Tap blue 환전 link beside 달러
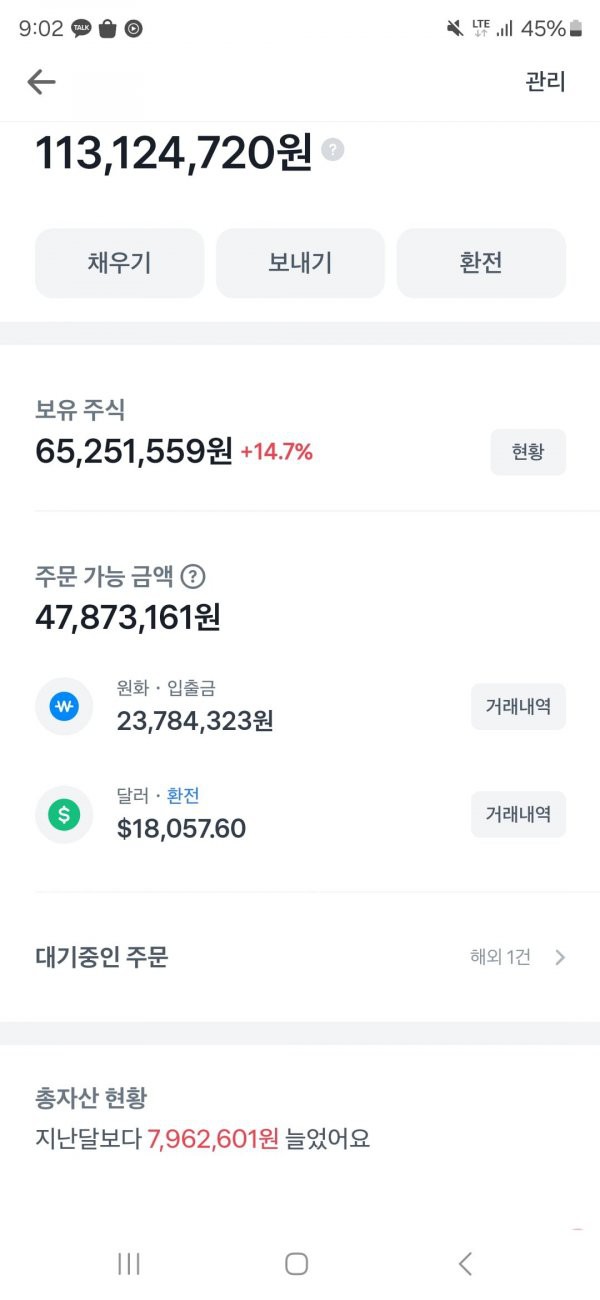This screenshot has width=600, height=1300. coord(183,796)
